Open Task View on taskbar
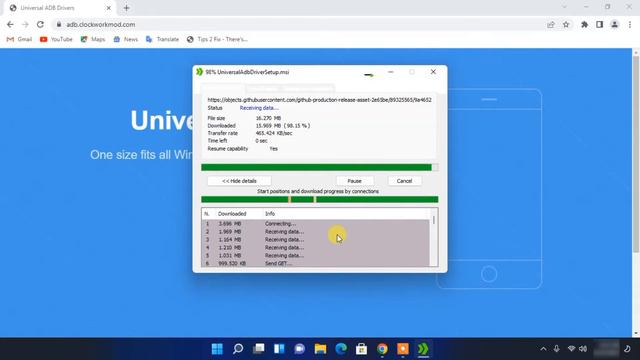This screenshot has width=640, height=360. (259, 349)
